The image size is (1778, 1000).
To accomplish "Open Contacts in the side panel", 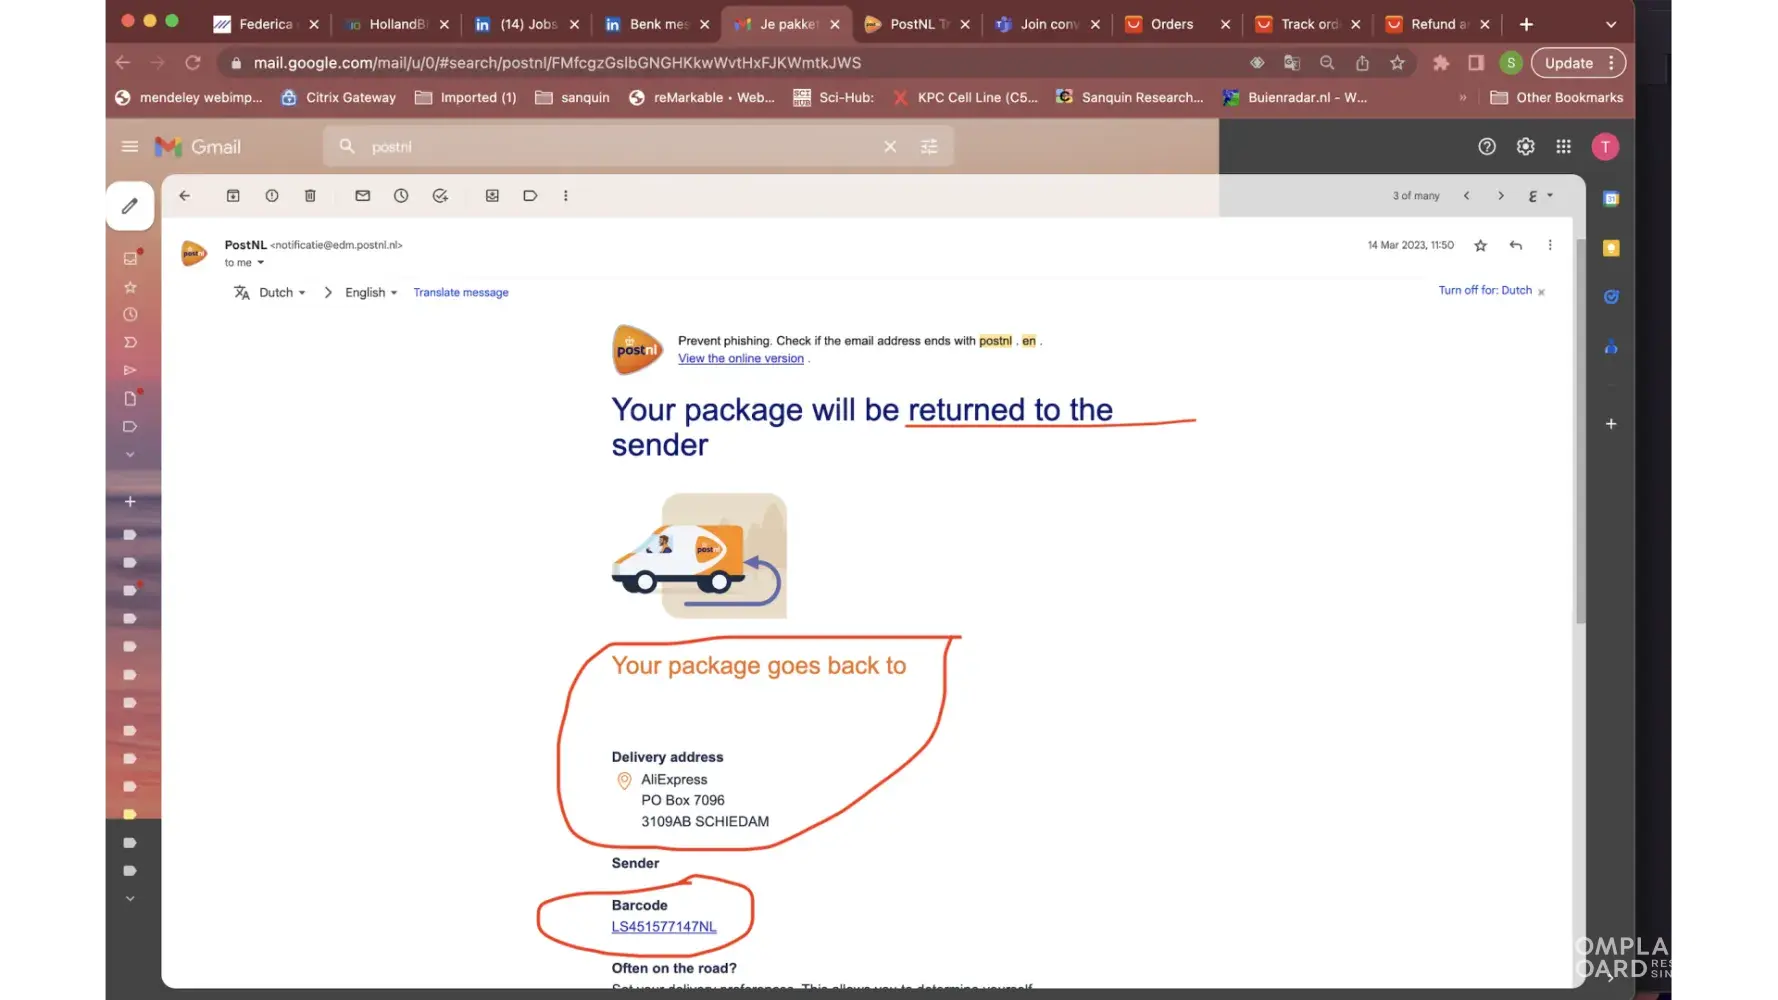I will click(x=1611, y=347).
